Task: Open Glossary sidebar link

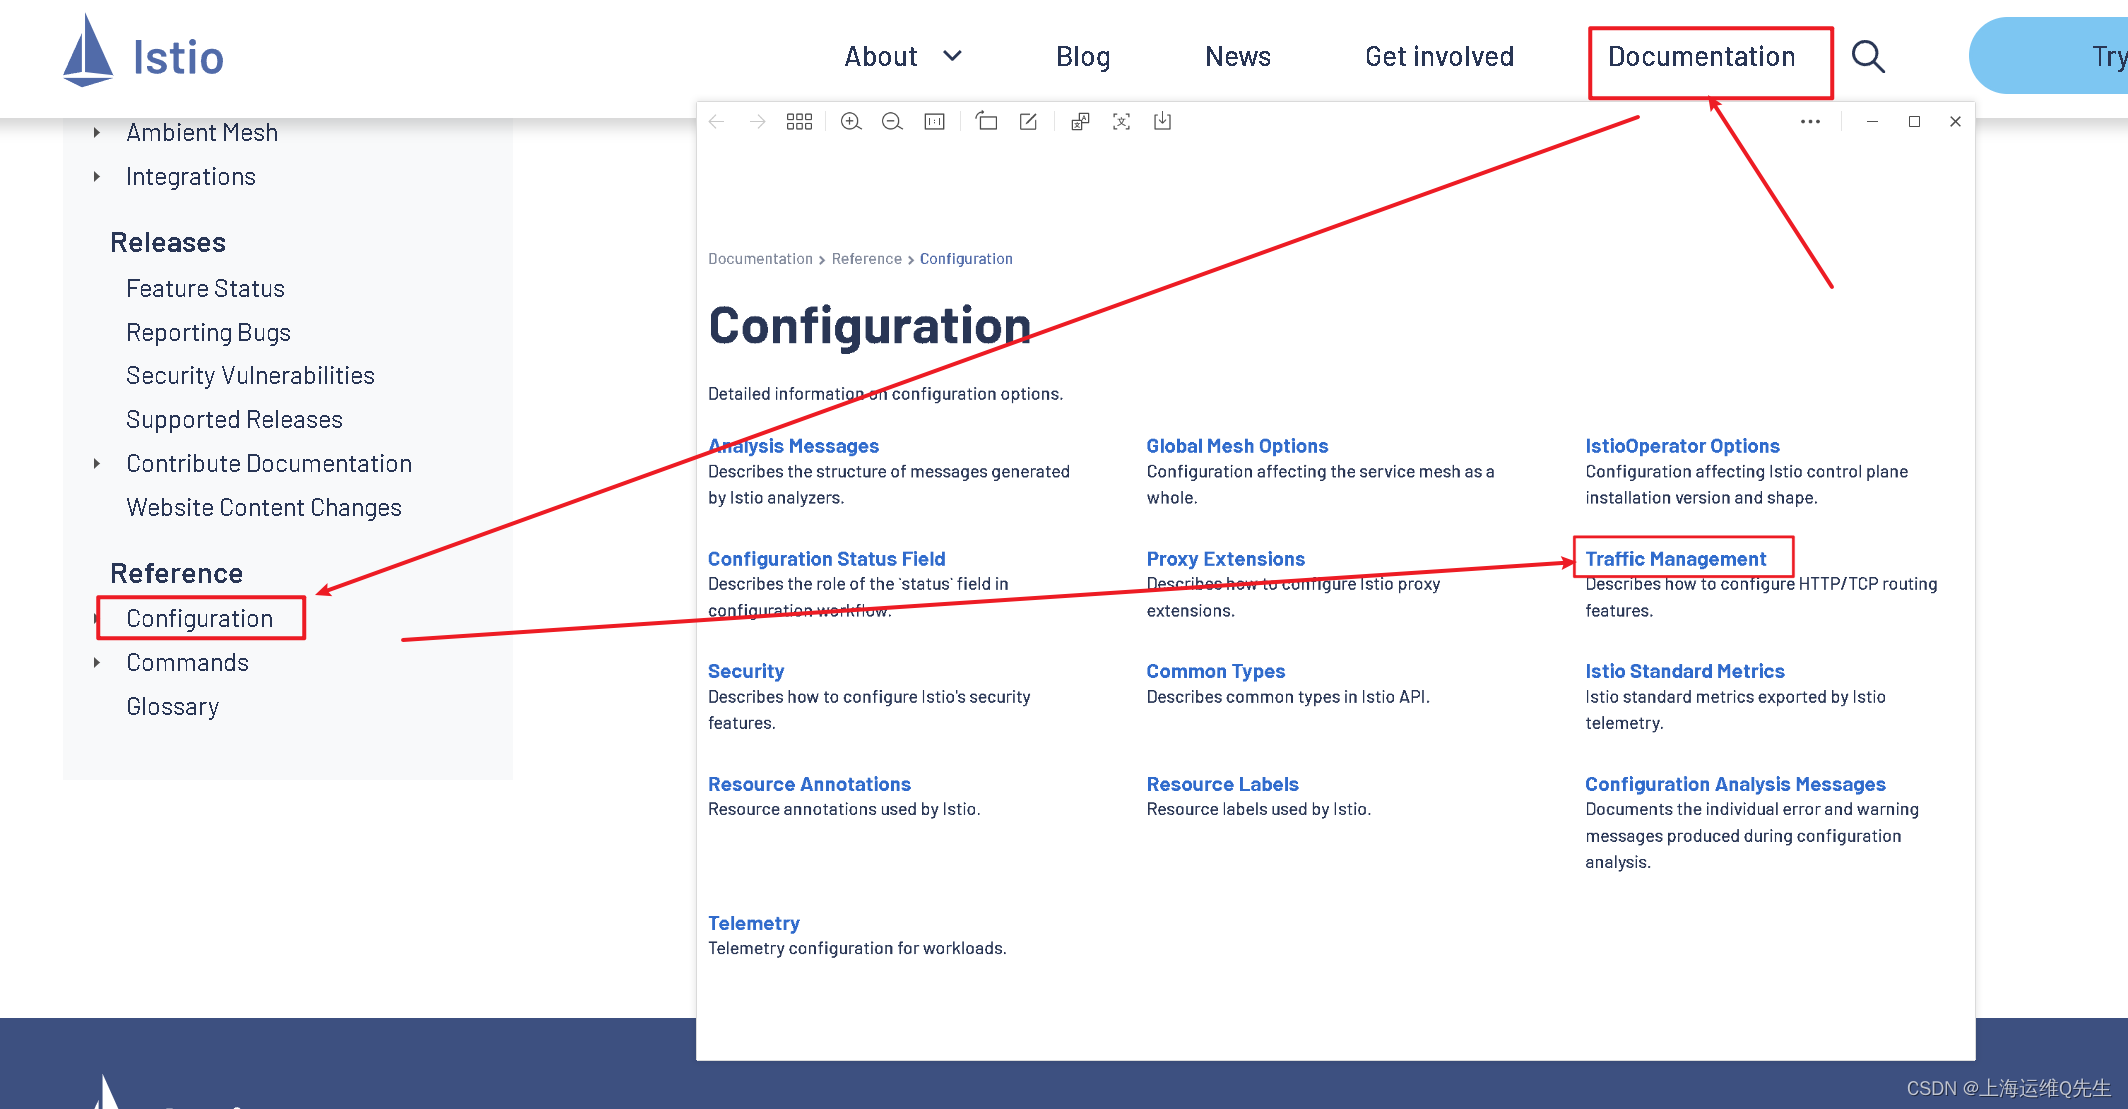Action: point(172,706)
